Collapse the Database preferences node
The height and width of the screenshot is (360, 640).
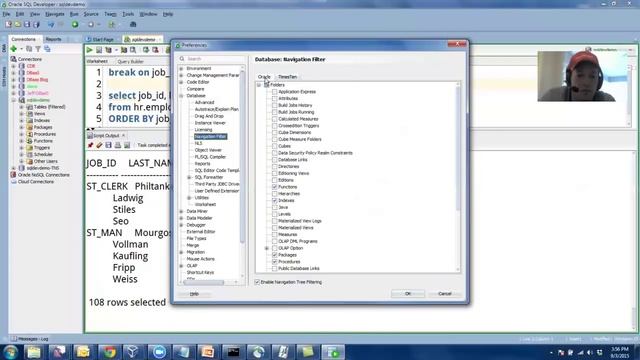click(x=181, y=96)
